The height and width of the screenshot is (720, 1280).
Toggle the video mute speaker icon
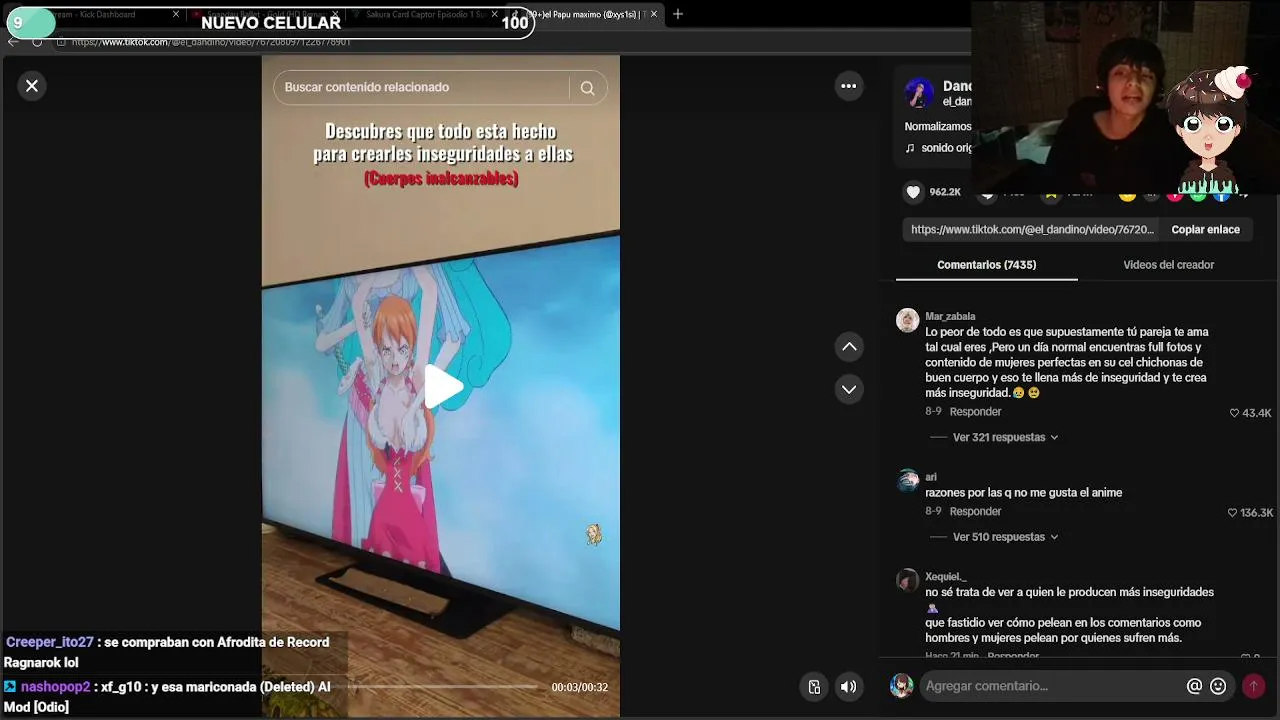[848, 687]
